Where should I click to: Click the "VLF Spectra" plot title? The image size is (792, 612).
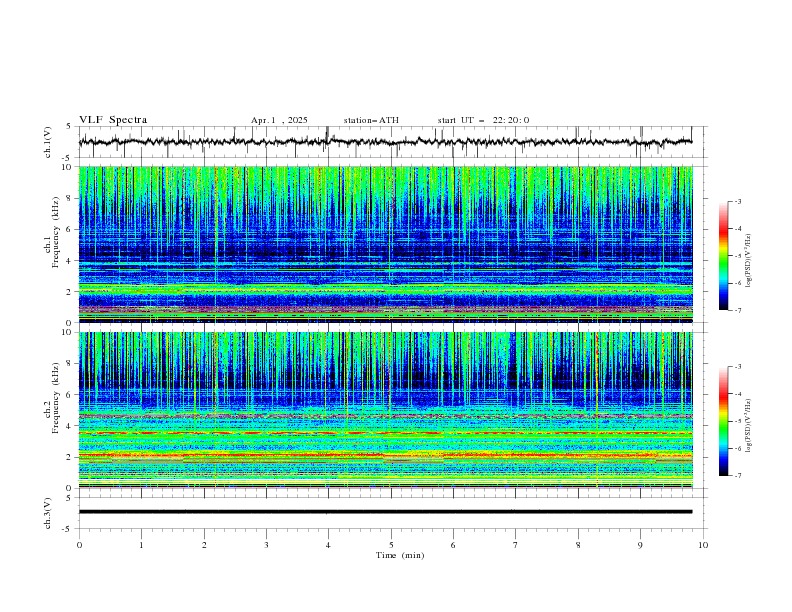(x=113, y=120)
